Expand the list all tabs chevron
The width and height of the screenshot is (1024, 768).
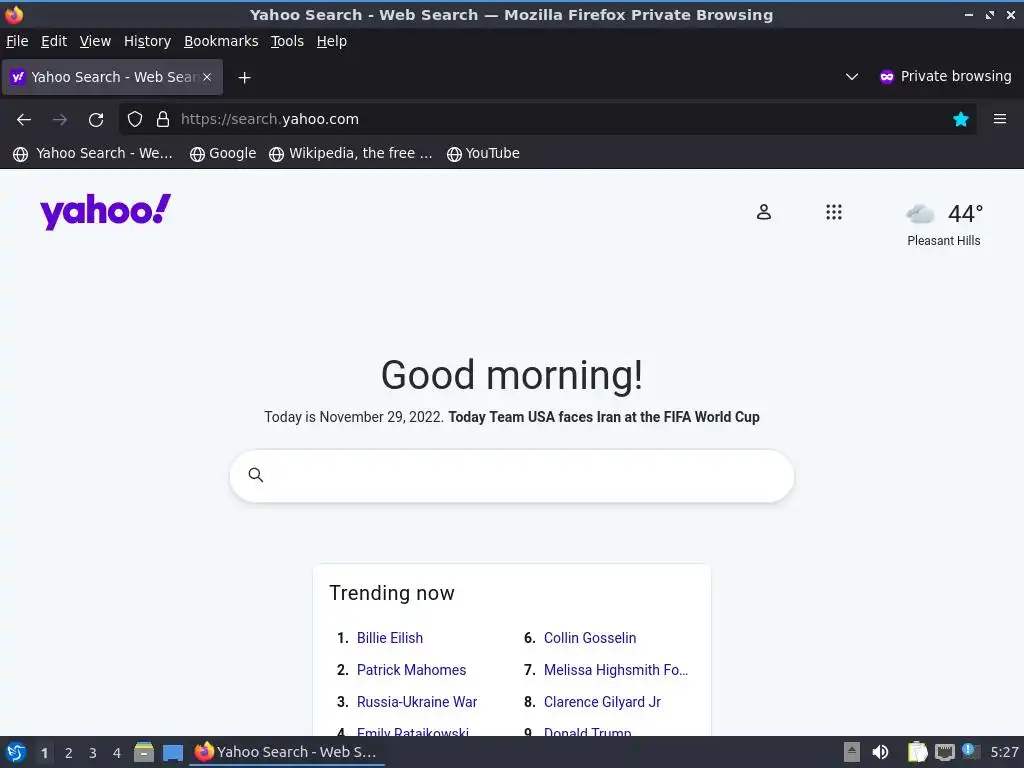[852, 77]
